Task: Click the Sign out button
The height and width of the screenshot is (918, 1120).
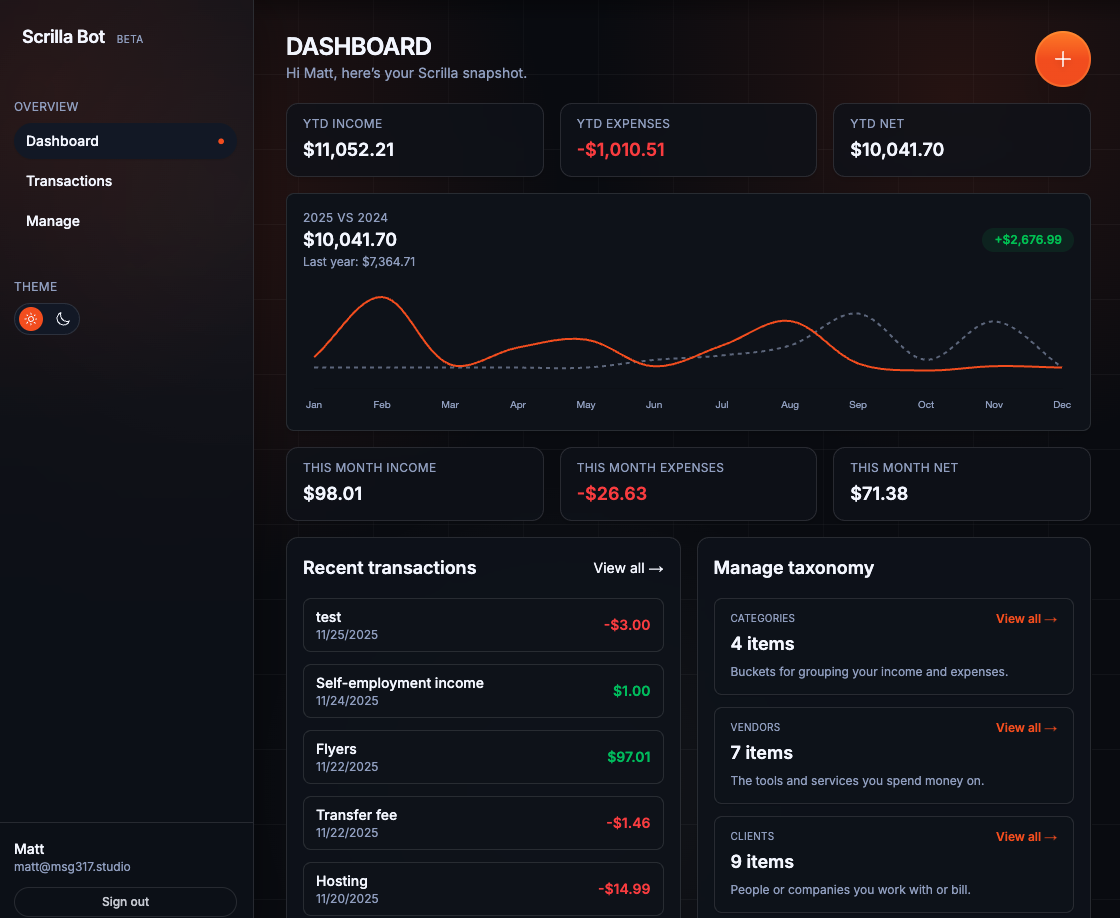Action: coord(125,901)
